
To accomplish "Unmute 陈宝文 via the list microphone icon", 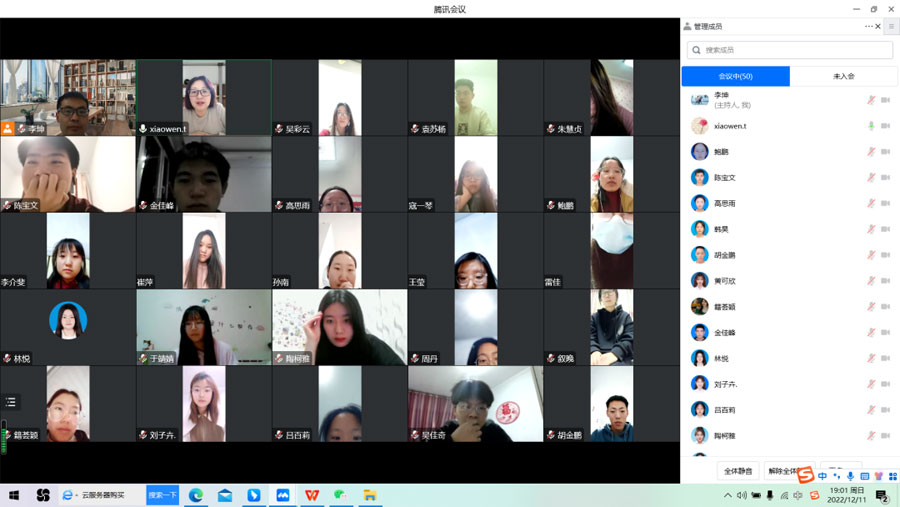I will coord(871,177).
